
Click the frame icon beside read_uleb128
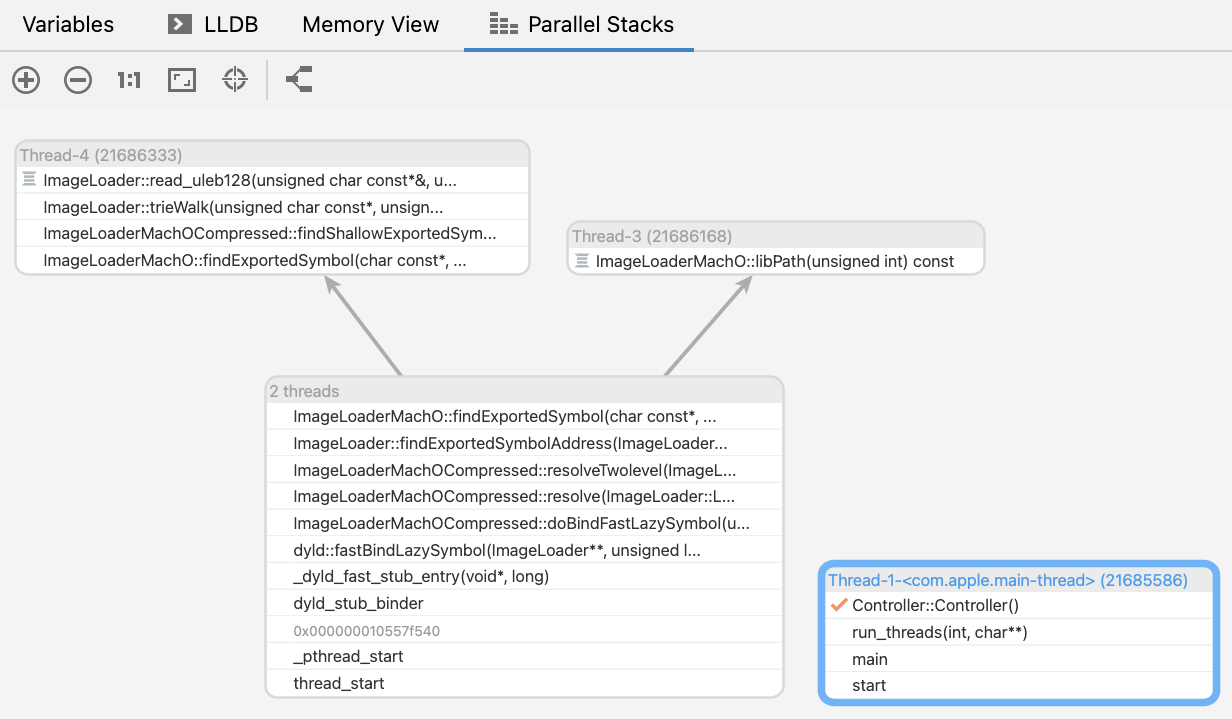(29, 180)
